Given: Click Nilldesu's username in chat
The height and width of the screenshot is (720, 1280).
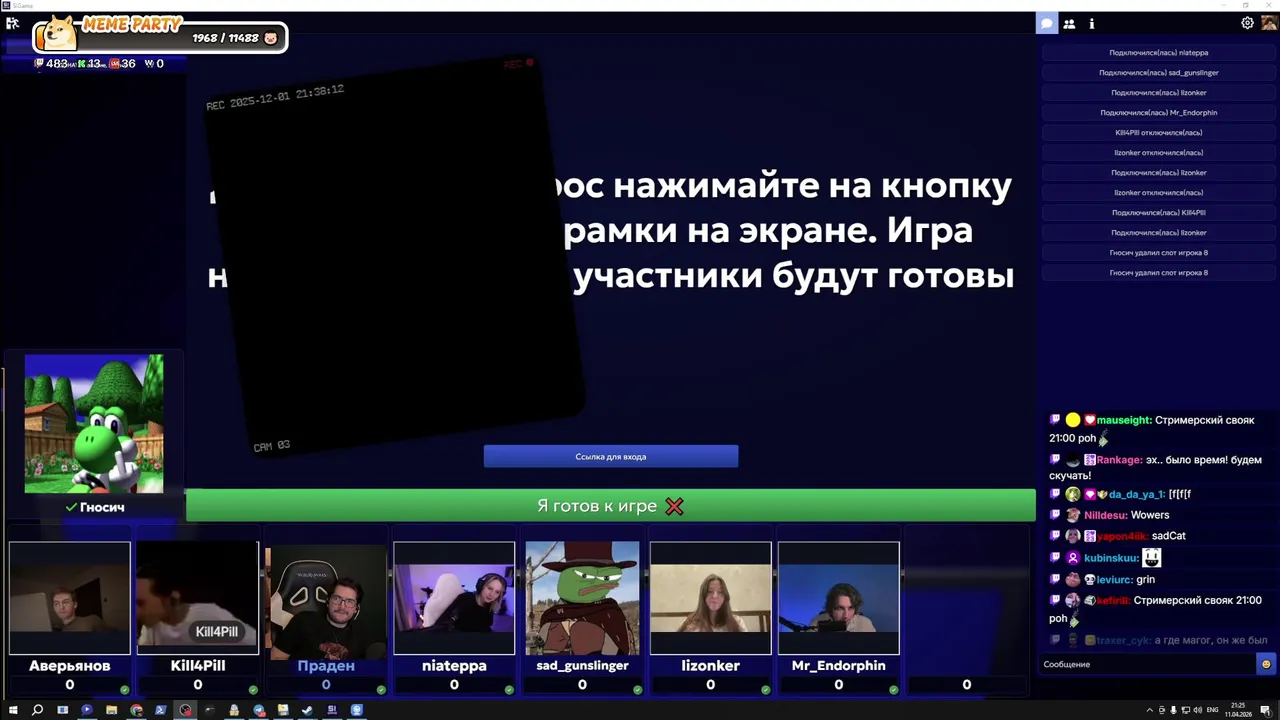Looking at the screenshot, I should click(1105, 515).
